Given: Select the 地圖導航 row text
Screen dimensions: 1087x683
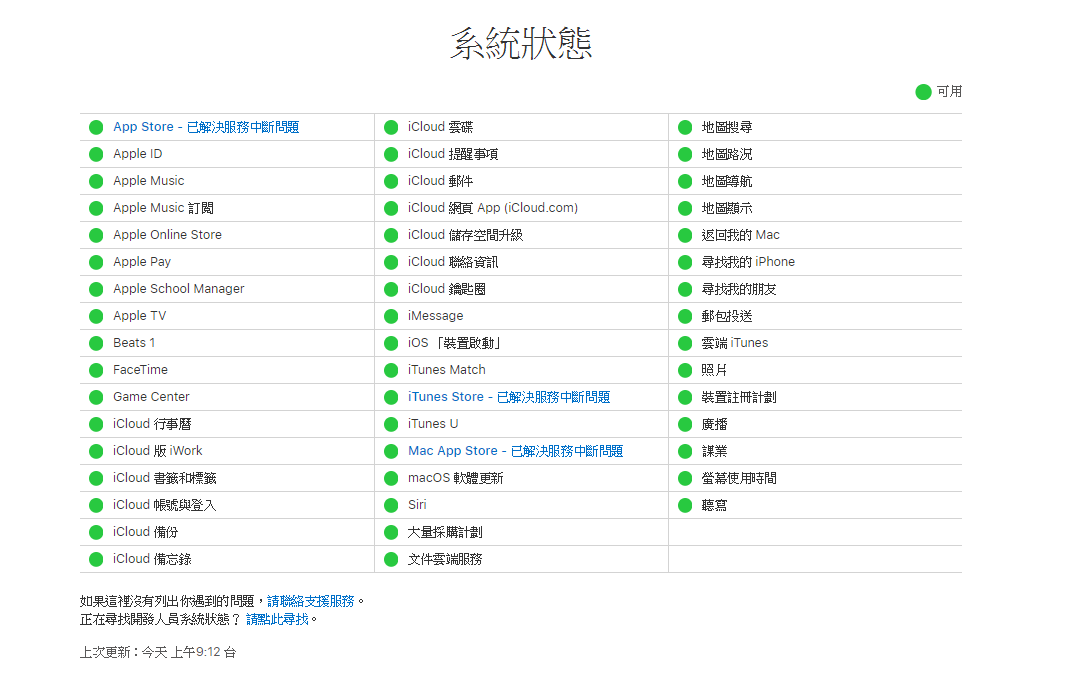Looking at the screenshot, I should click(727, 181).
